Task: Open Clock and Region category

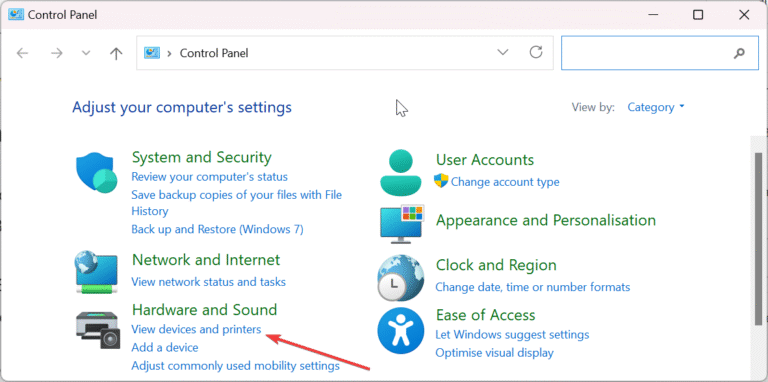Action: click(x=496, y=265)
